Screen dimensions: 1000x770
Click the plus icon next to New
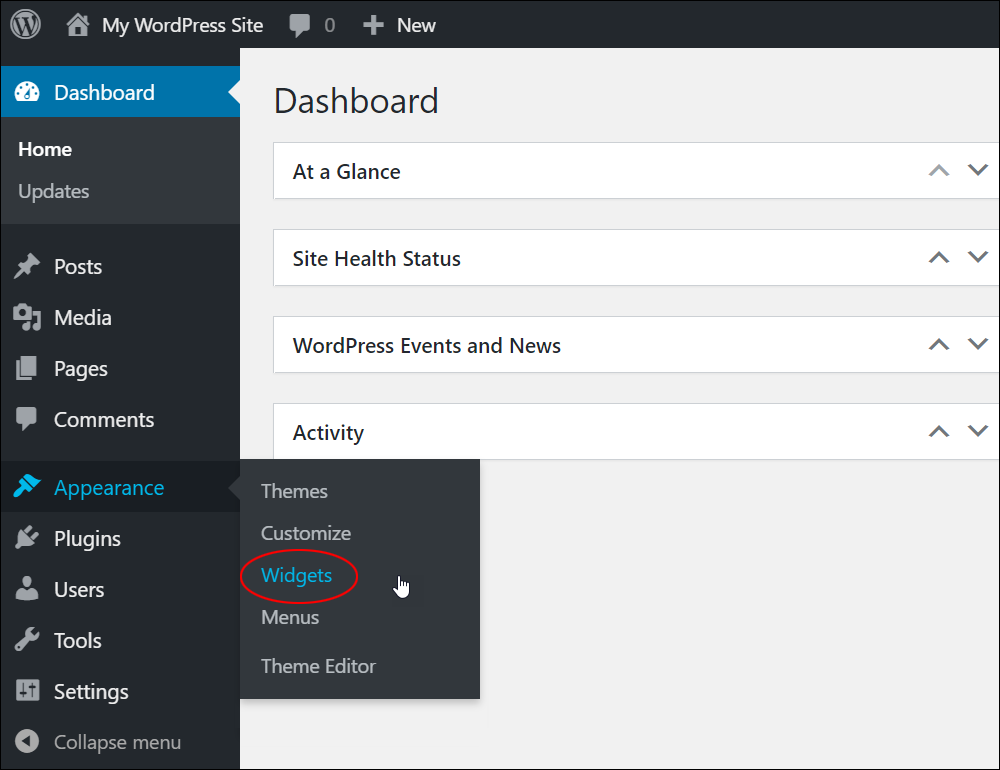pos(373,26)
